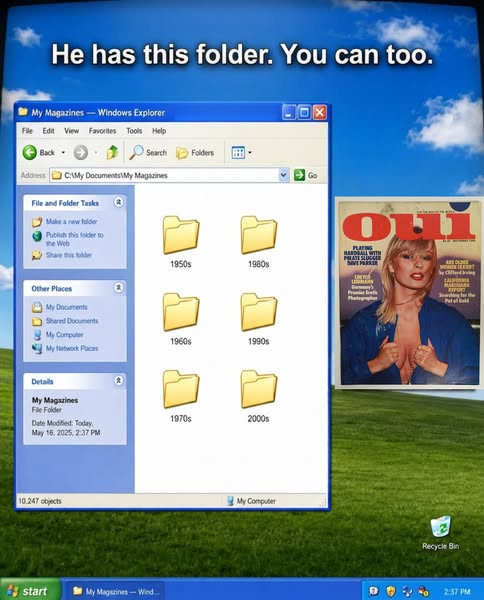This screenshot has width=484, height=600.
Task: Open the 1990s folder icon
Action: (x=259, y=312)
